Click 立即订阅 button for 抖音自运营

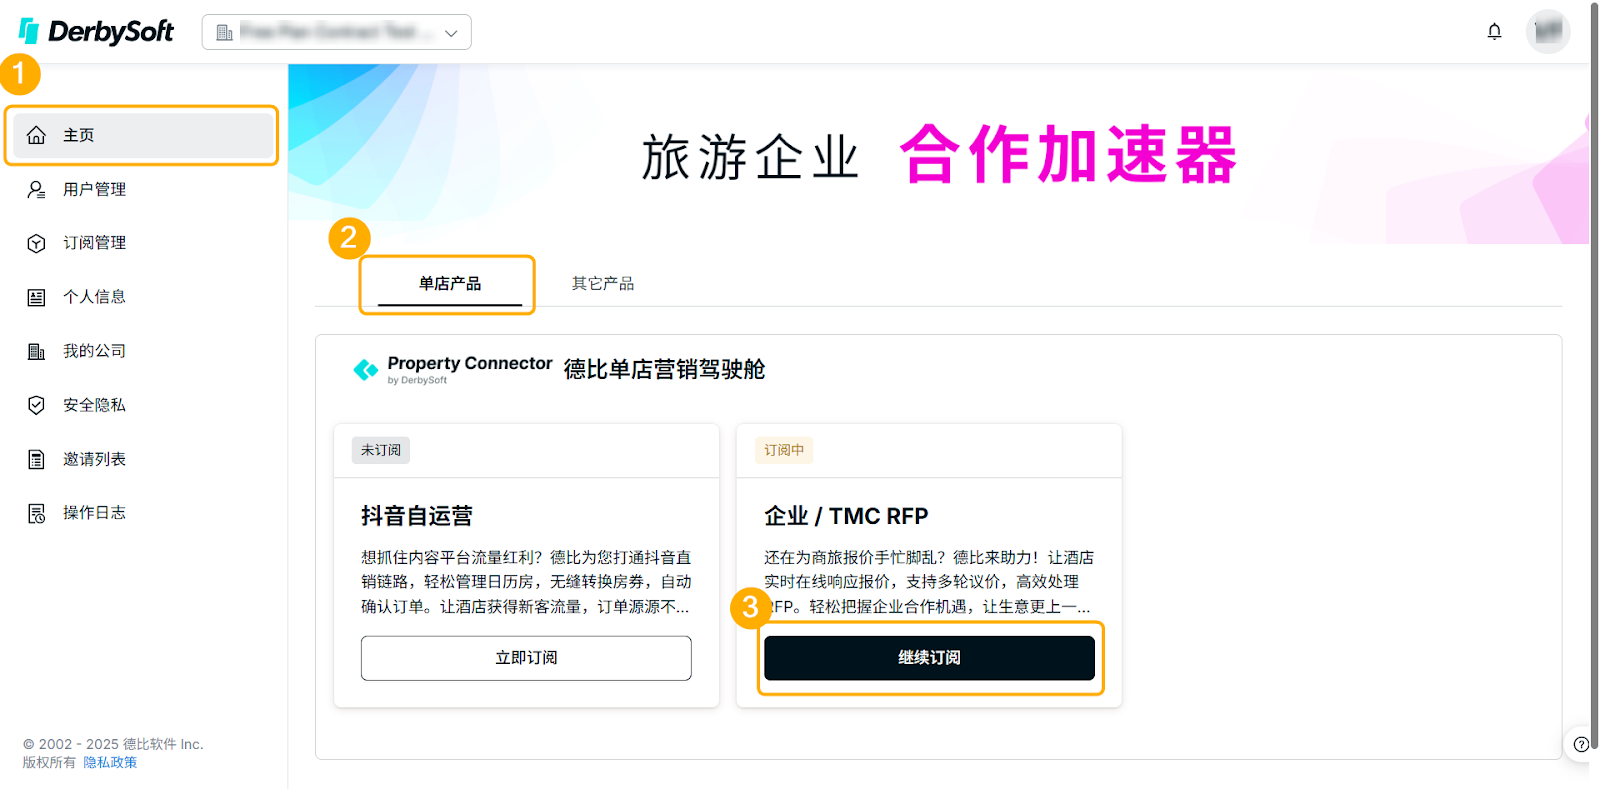(526, 658)
